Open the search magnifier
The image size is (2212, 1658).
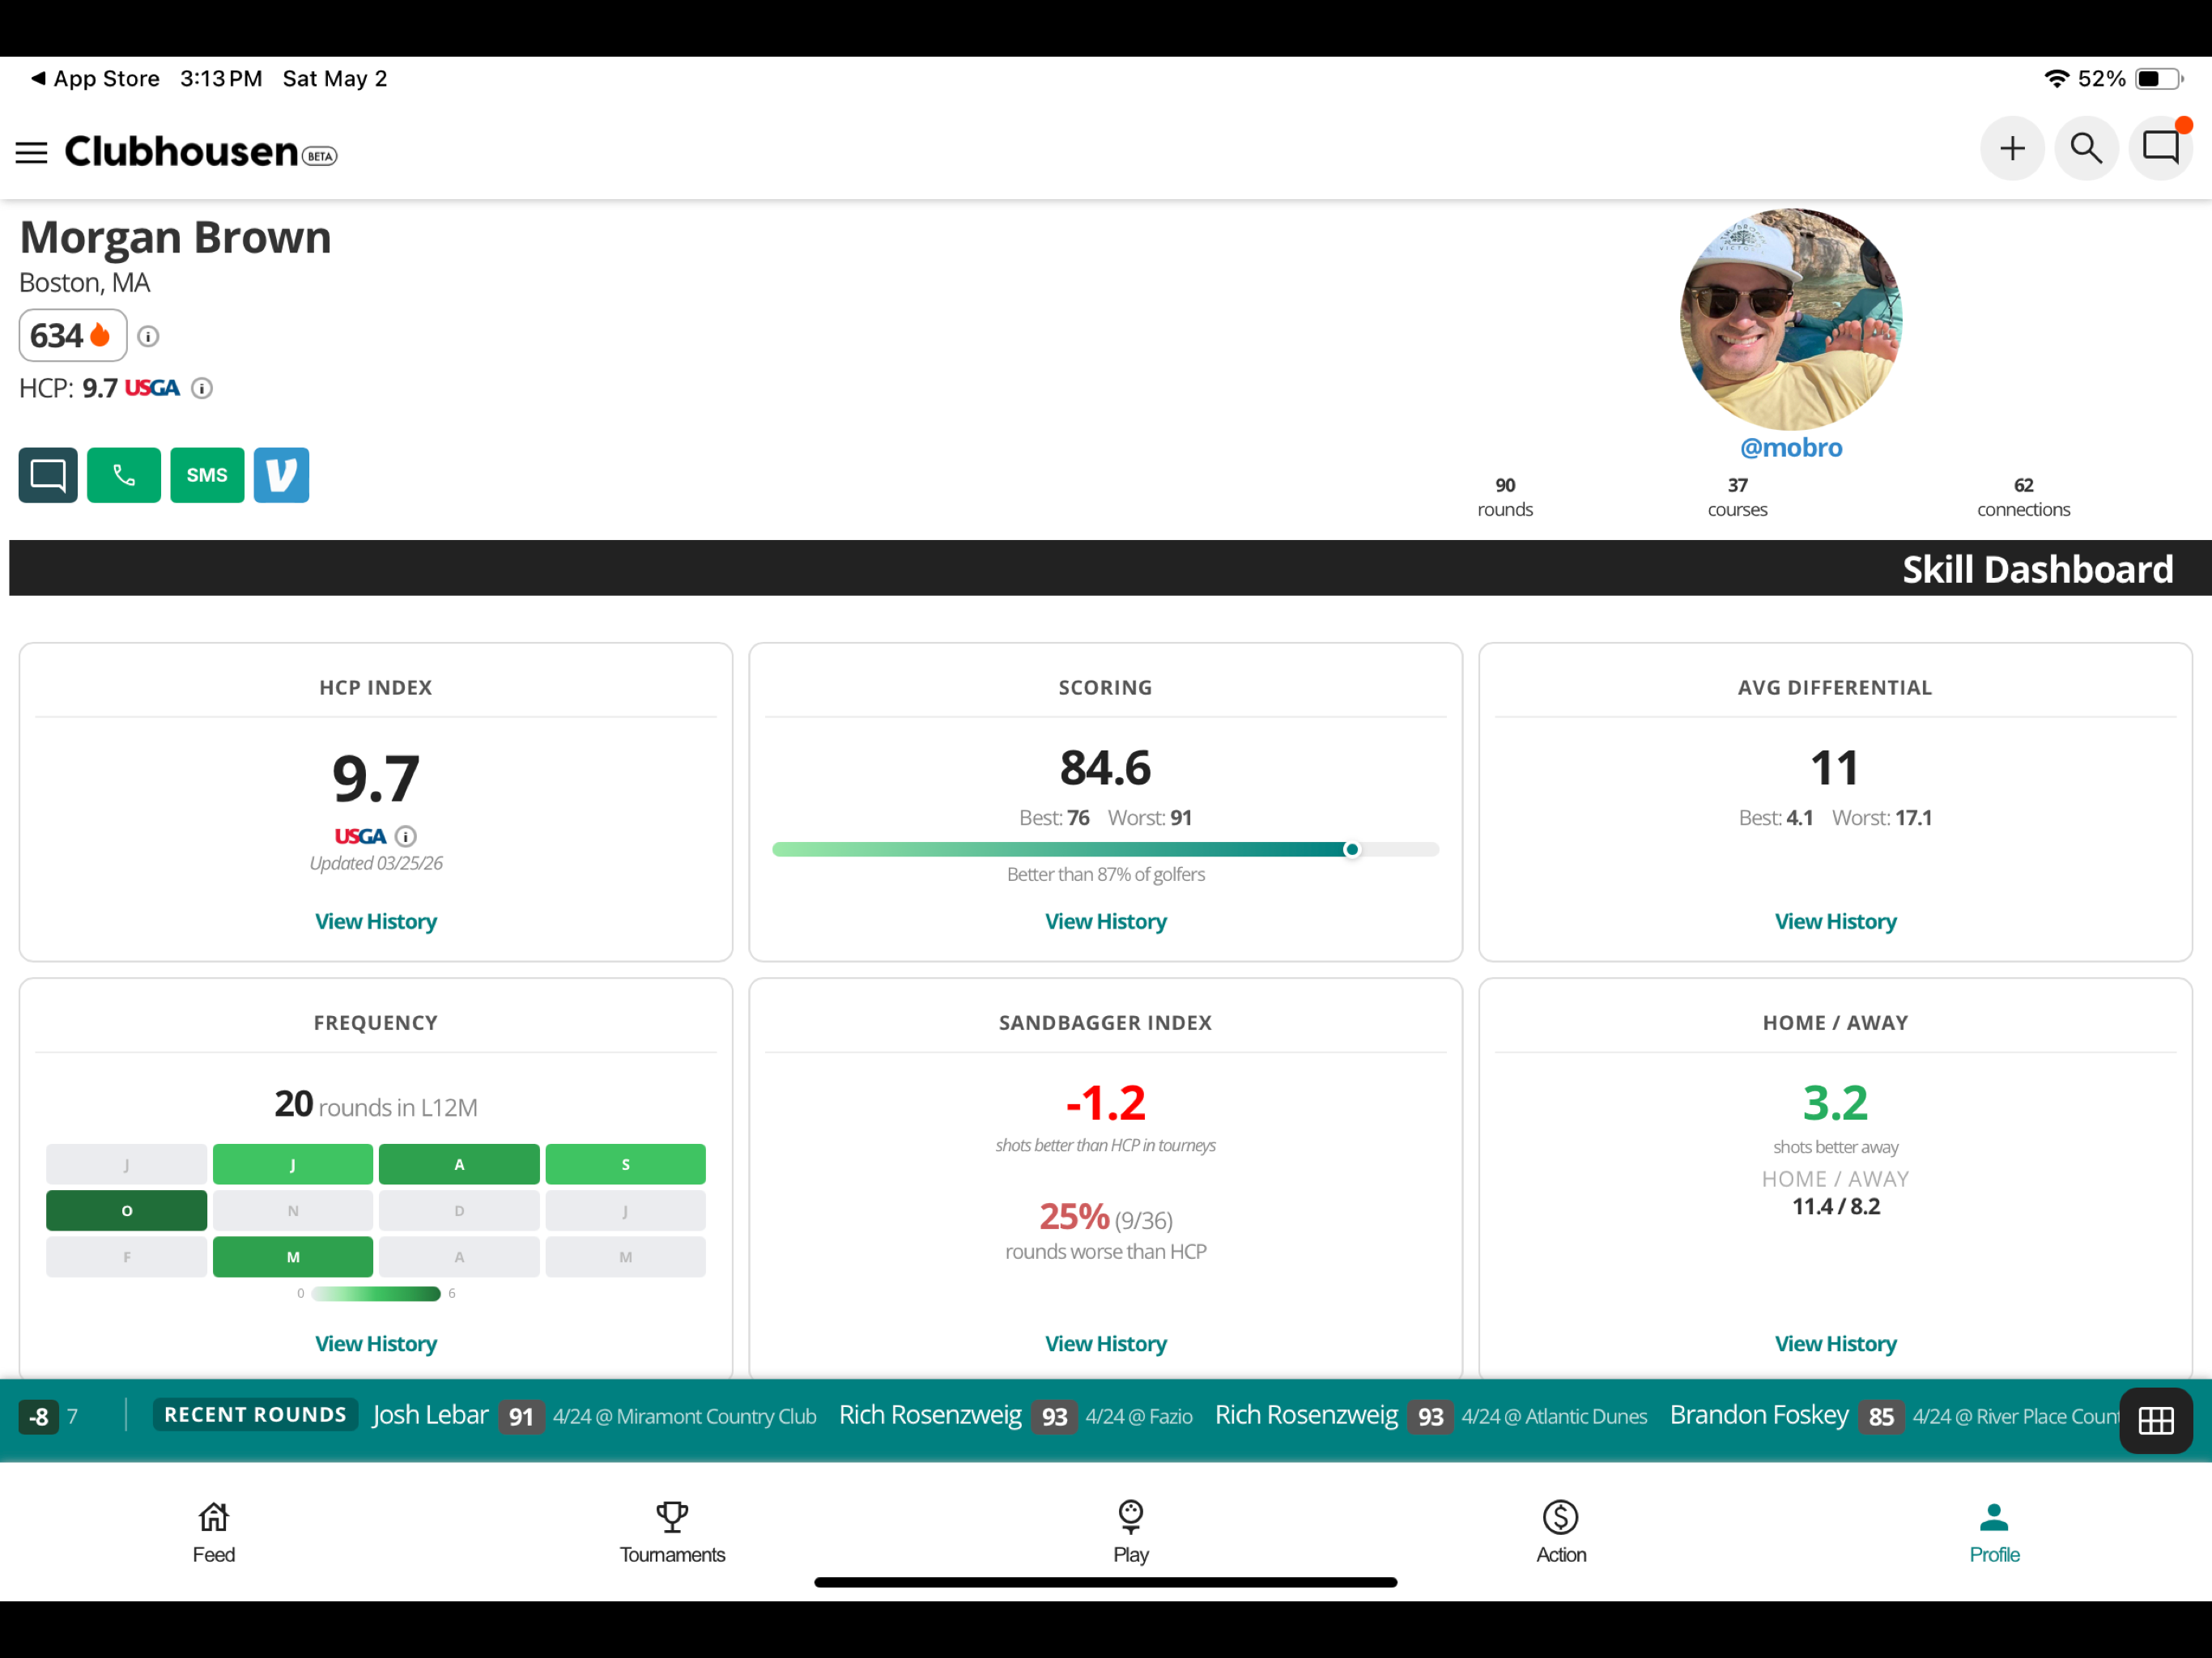pos(2086,149)
